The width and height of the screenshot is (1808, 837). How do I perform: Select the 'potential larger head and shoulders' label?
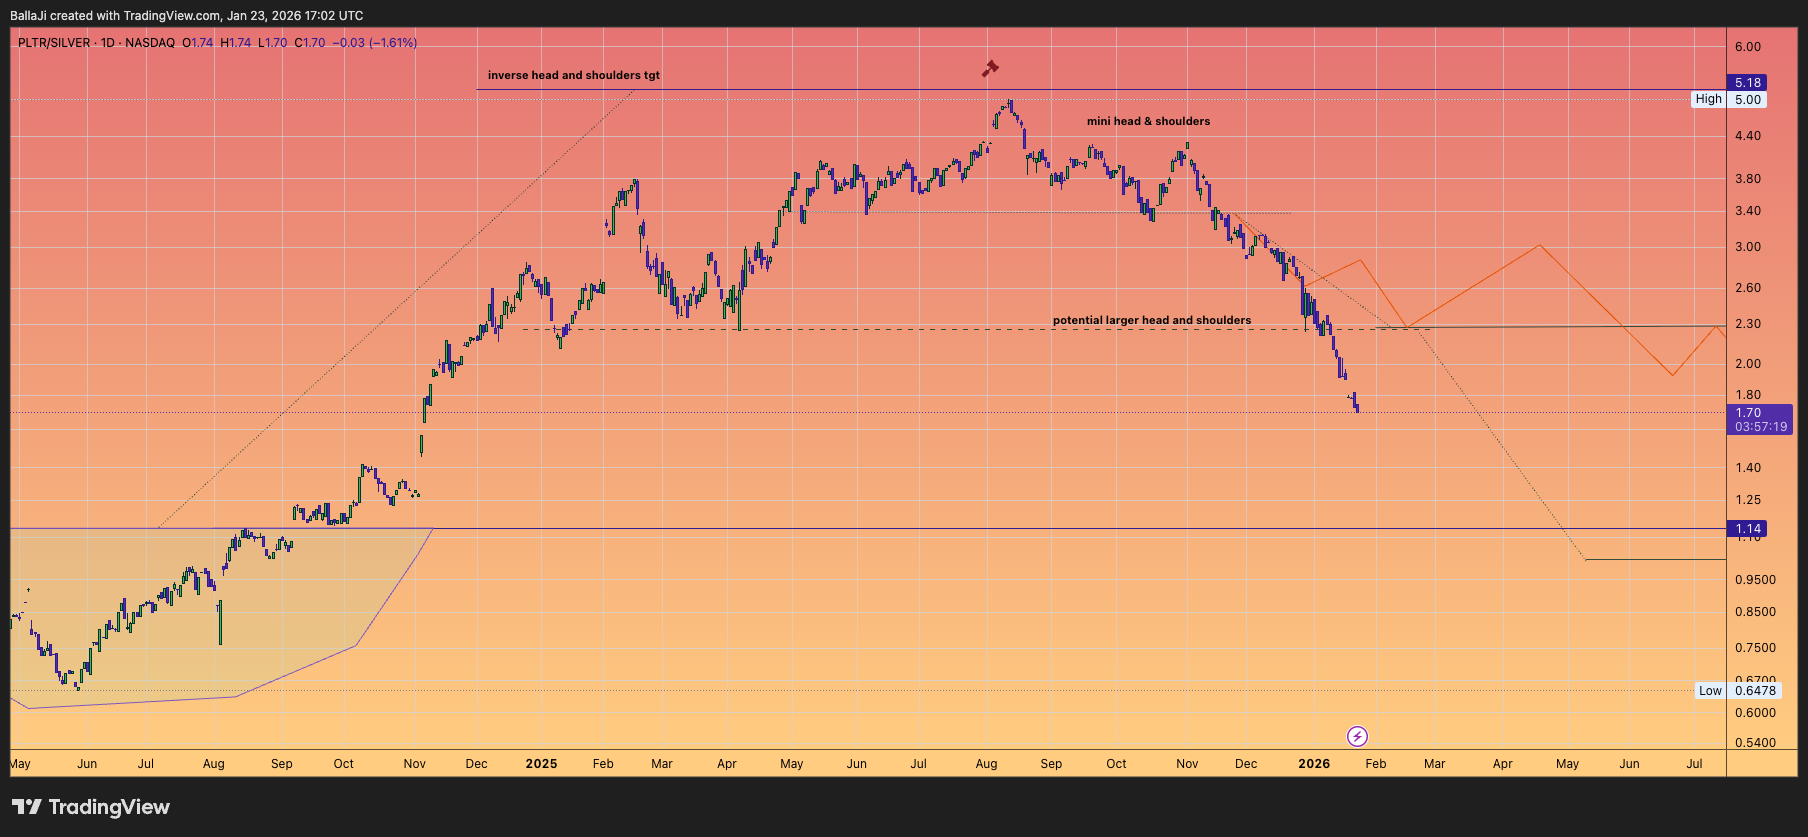coord(1152,320)
